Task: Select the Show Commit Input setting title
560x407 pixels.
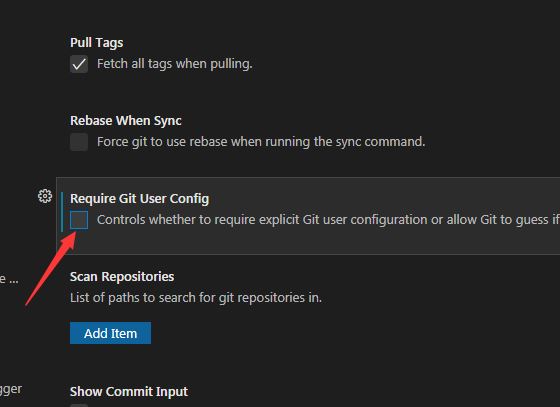Action: 129,392
